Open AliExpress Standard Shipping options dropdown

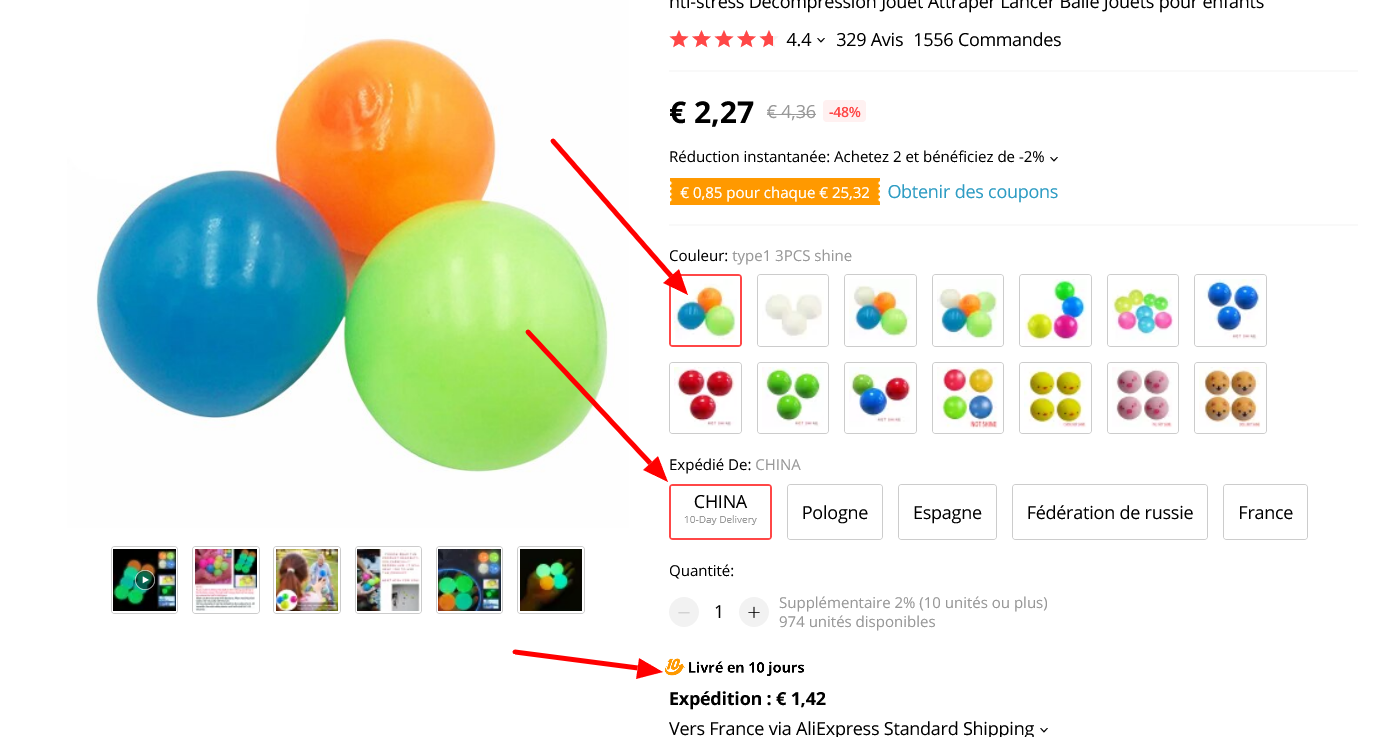click(1044, 730)
